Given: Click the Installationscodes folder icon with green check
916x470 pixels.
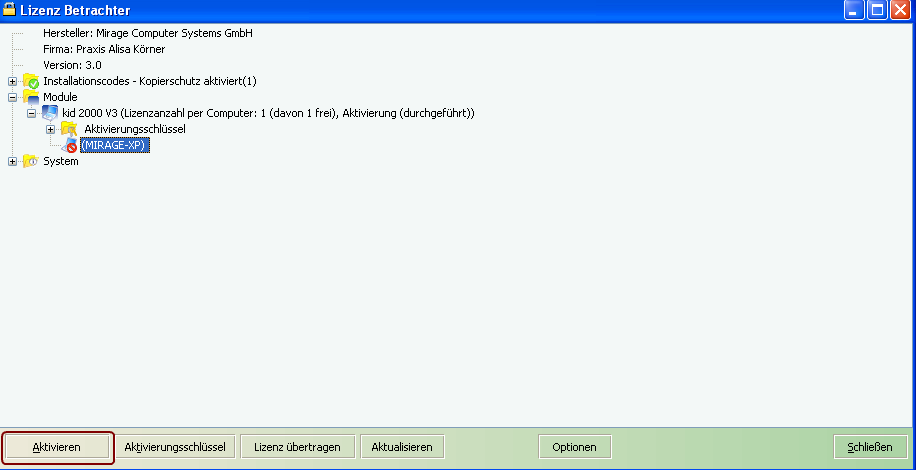Looking at the screenshot, I should click(x=31, y=81).
